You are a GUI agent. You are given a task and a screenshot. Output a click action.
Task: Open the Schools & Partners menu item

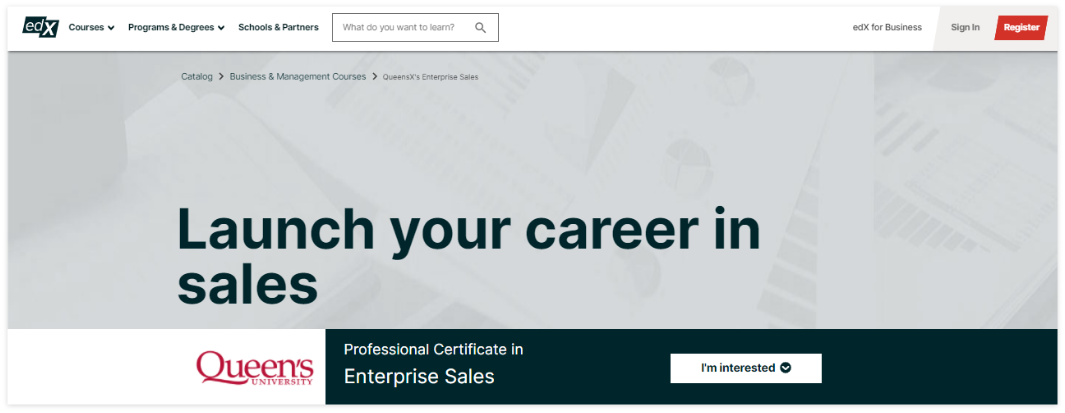click(278, 28)
